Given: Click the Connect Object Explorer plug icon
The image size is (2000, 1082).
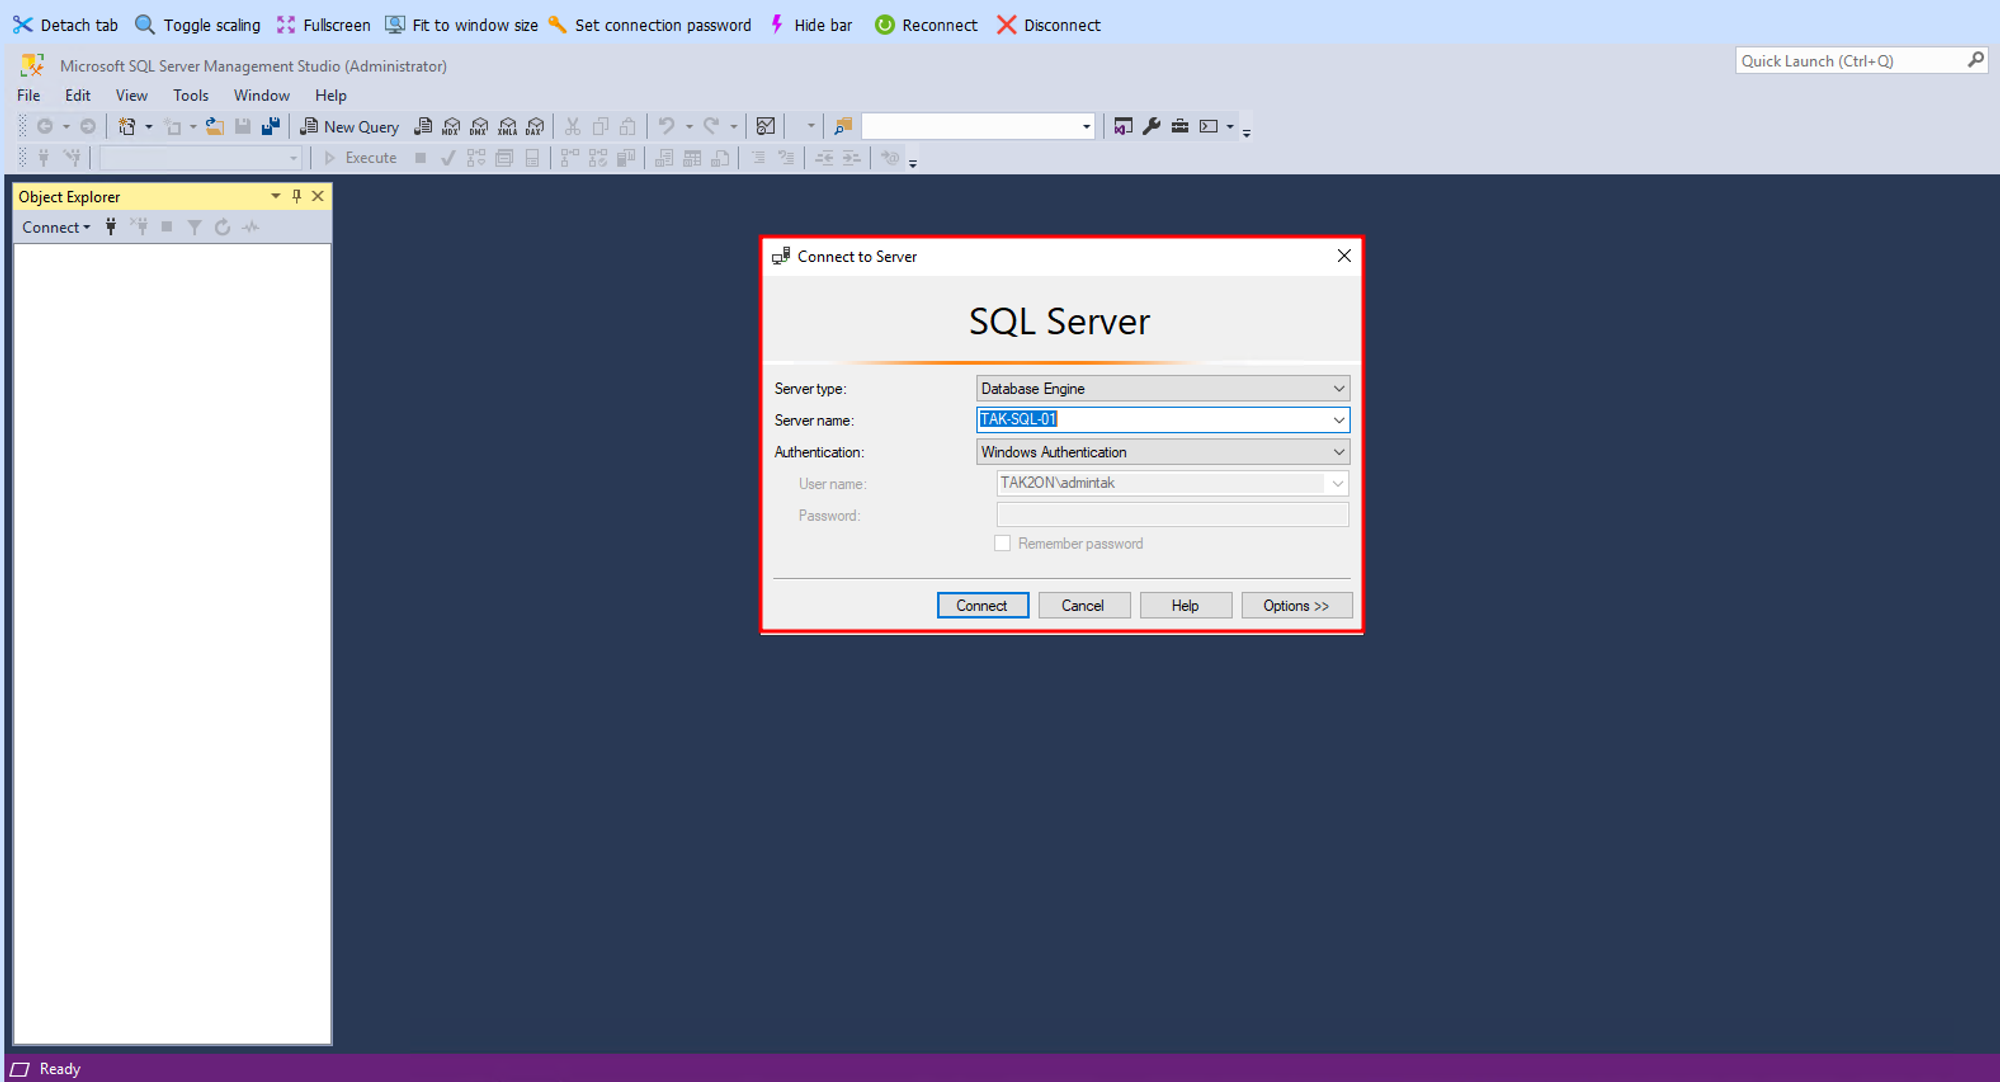Looking at the screenshot, I should tap(111, 227).
